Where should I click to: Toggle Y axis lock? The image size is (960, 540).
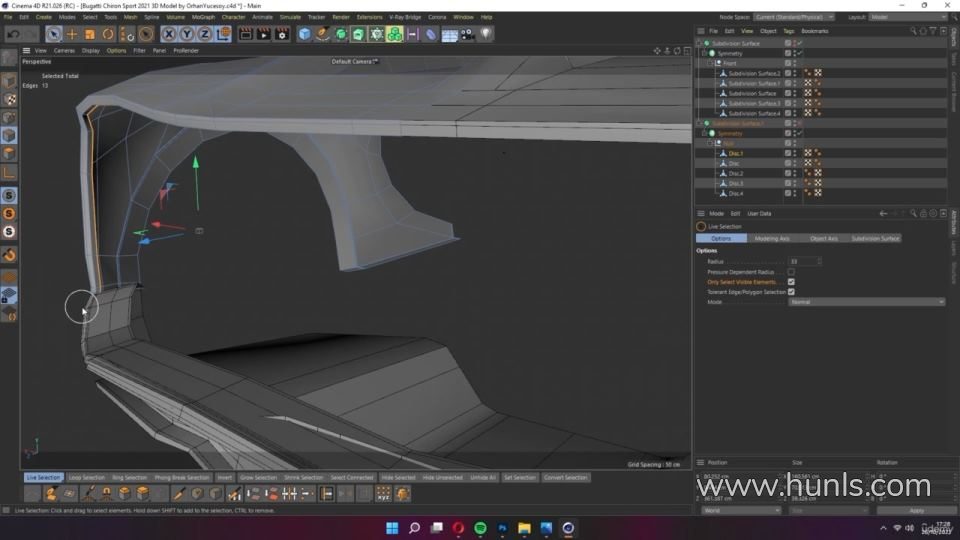click(x=187, y=34)
